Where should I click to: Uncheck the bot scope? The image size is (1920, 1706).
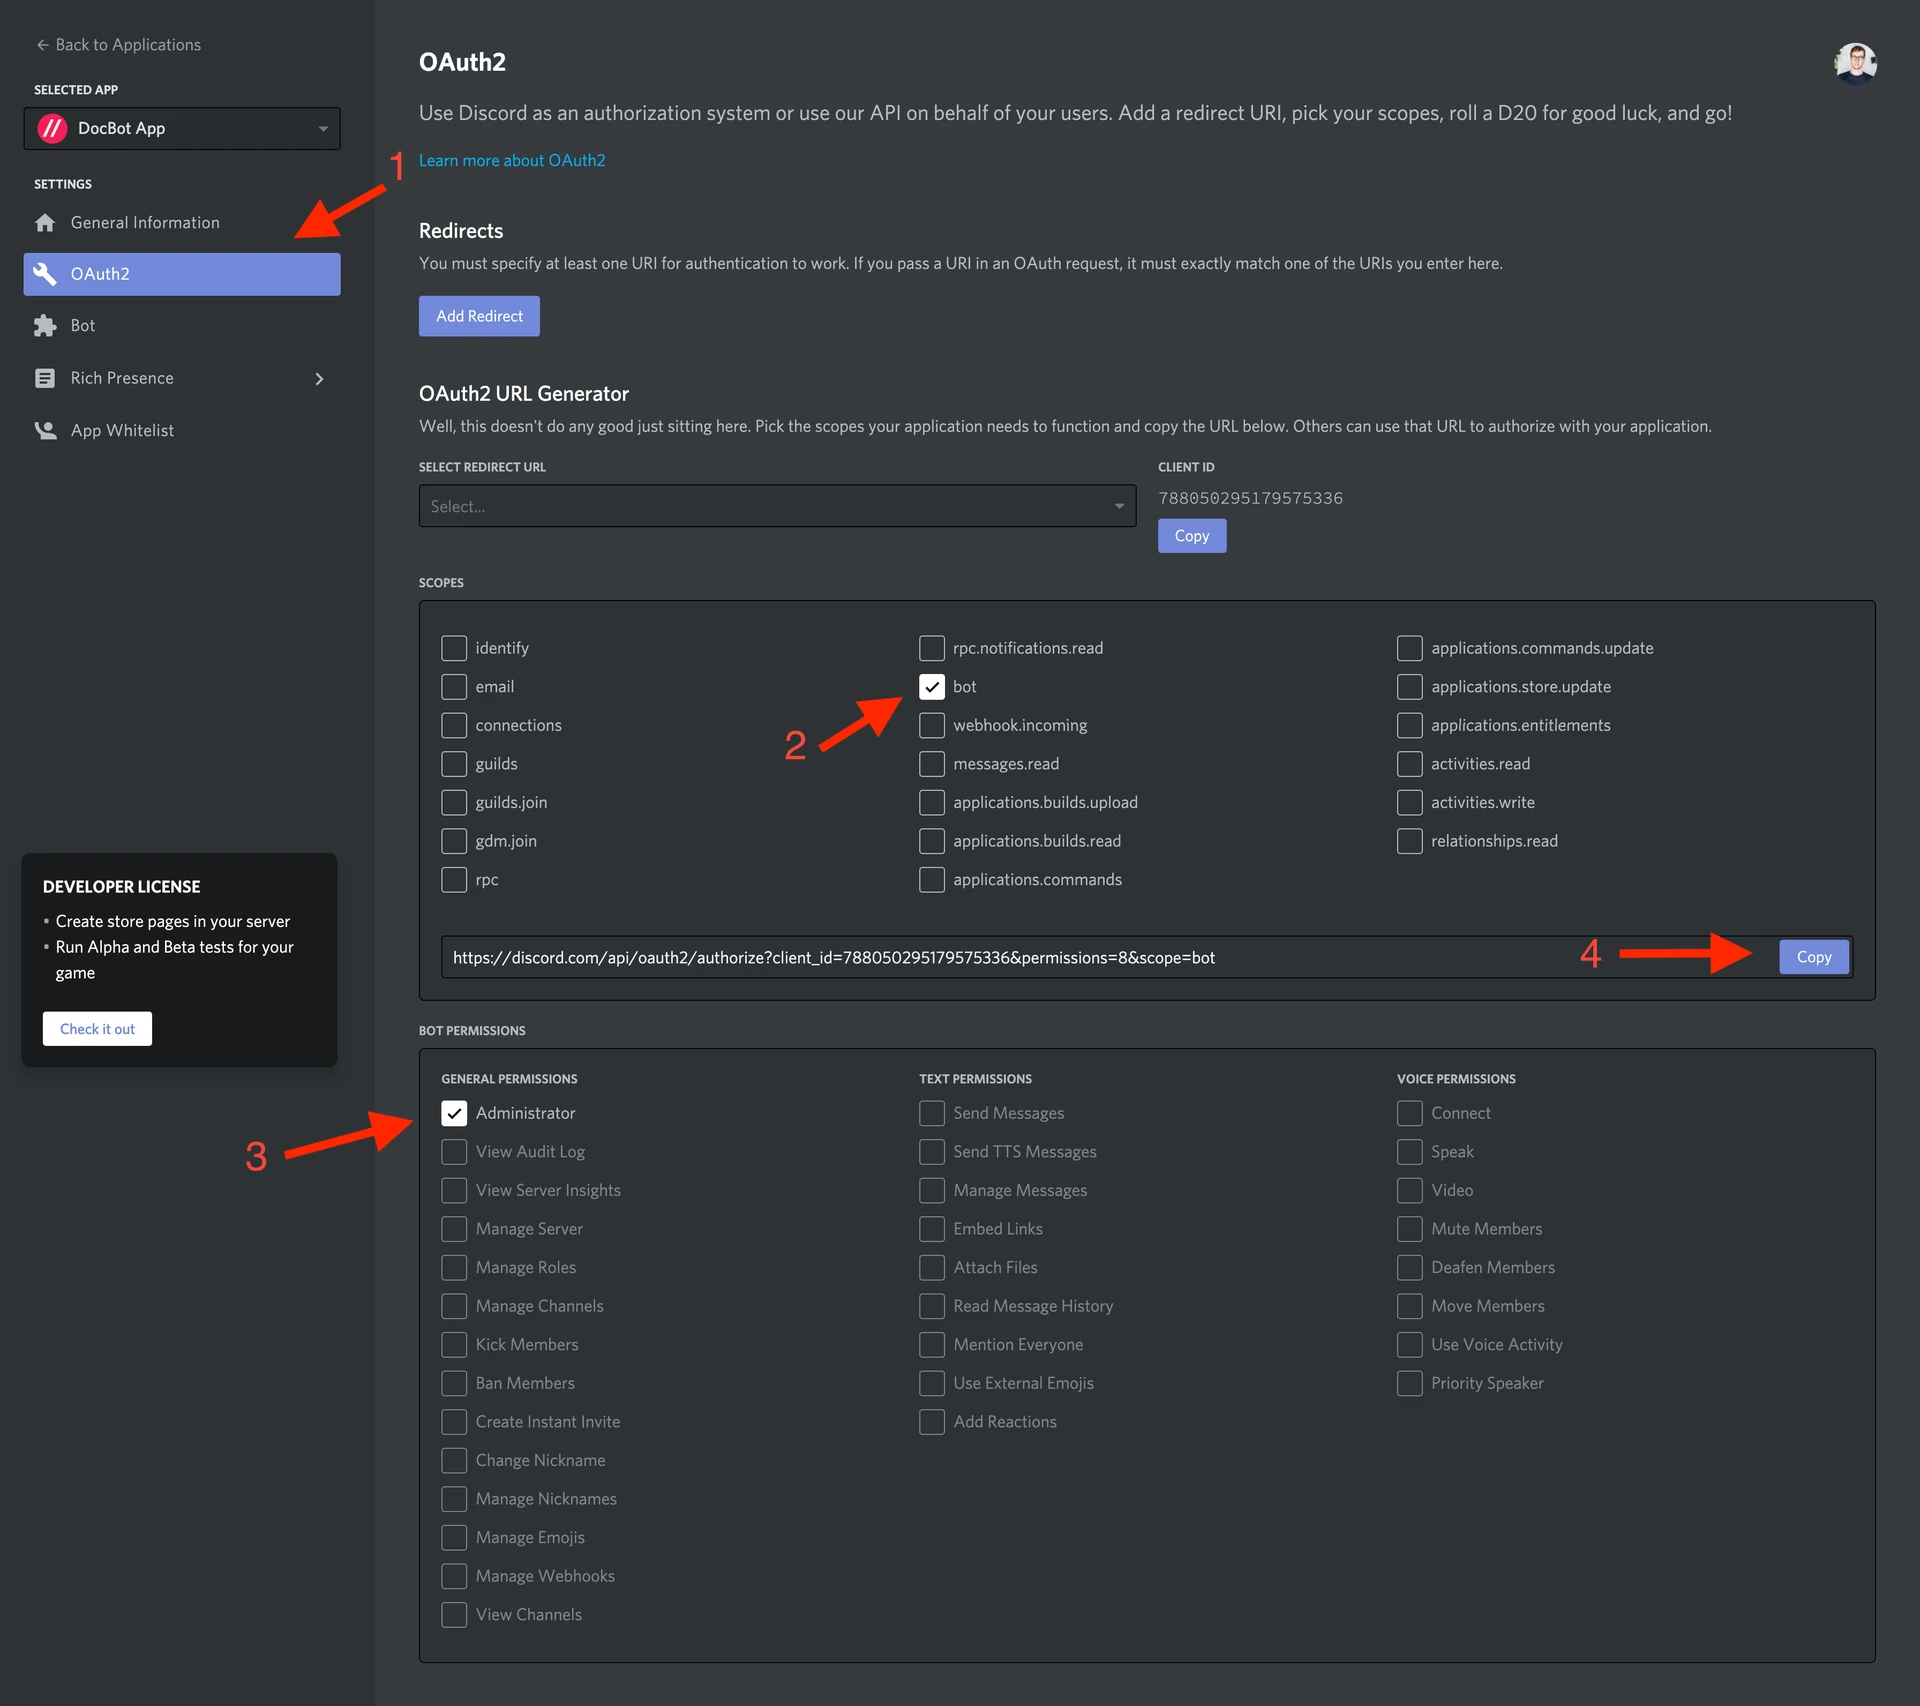(932, 686)
